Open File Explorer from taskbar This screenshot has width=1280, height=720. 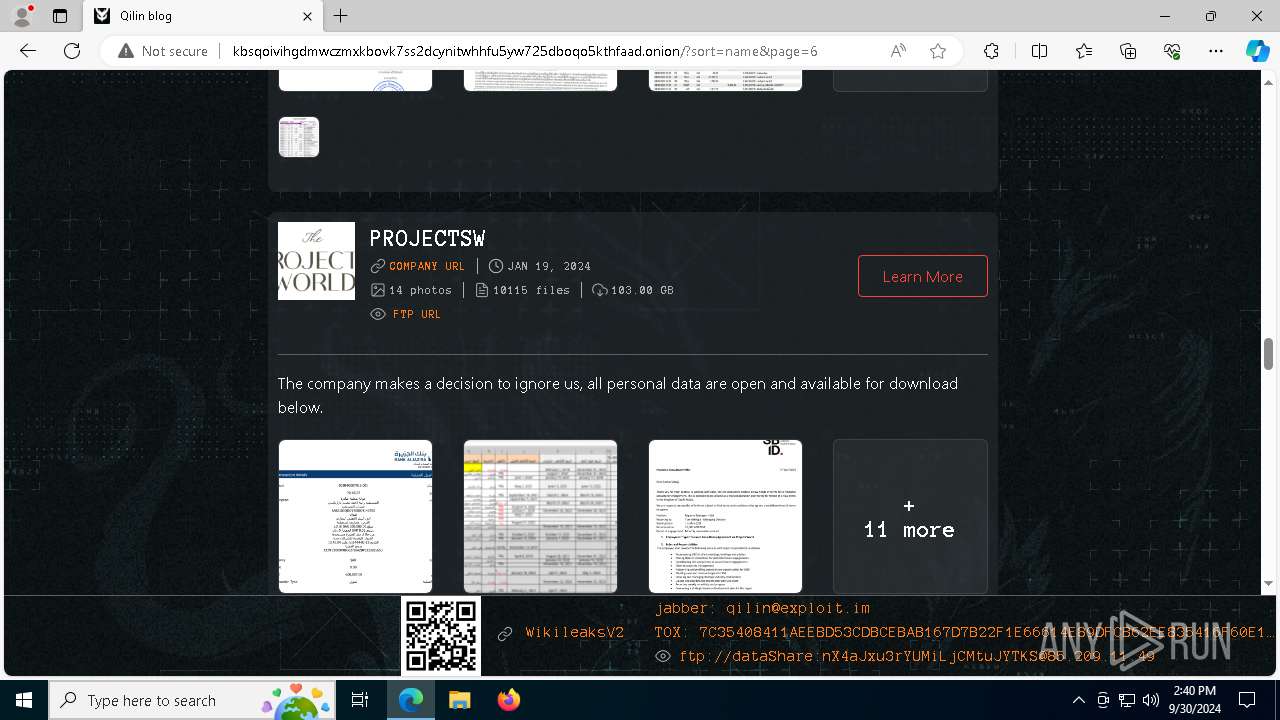[x=460, y=700]
